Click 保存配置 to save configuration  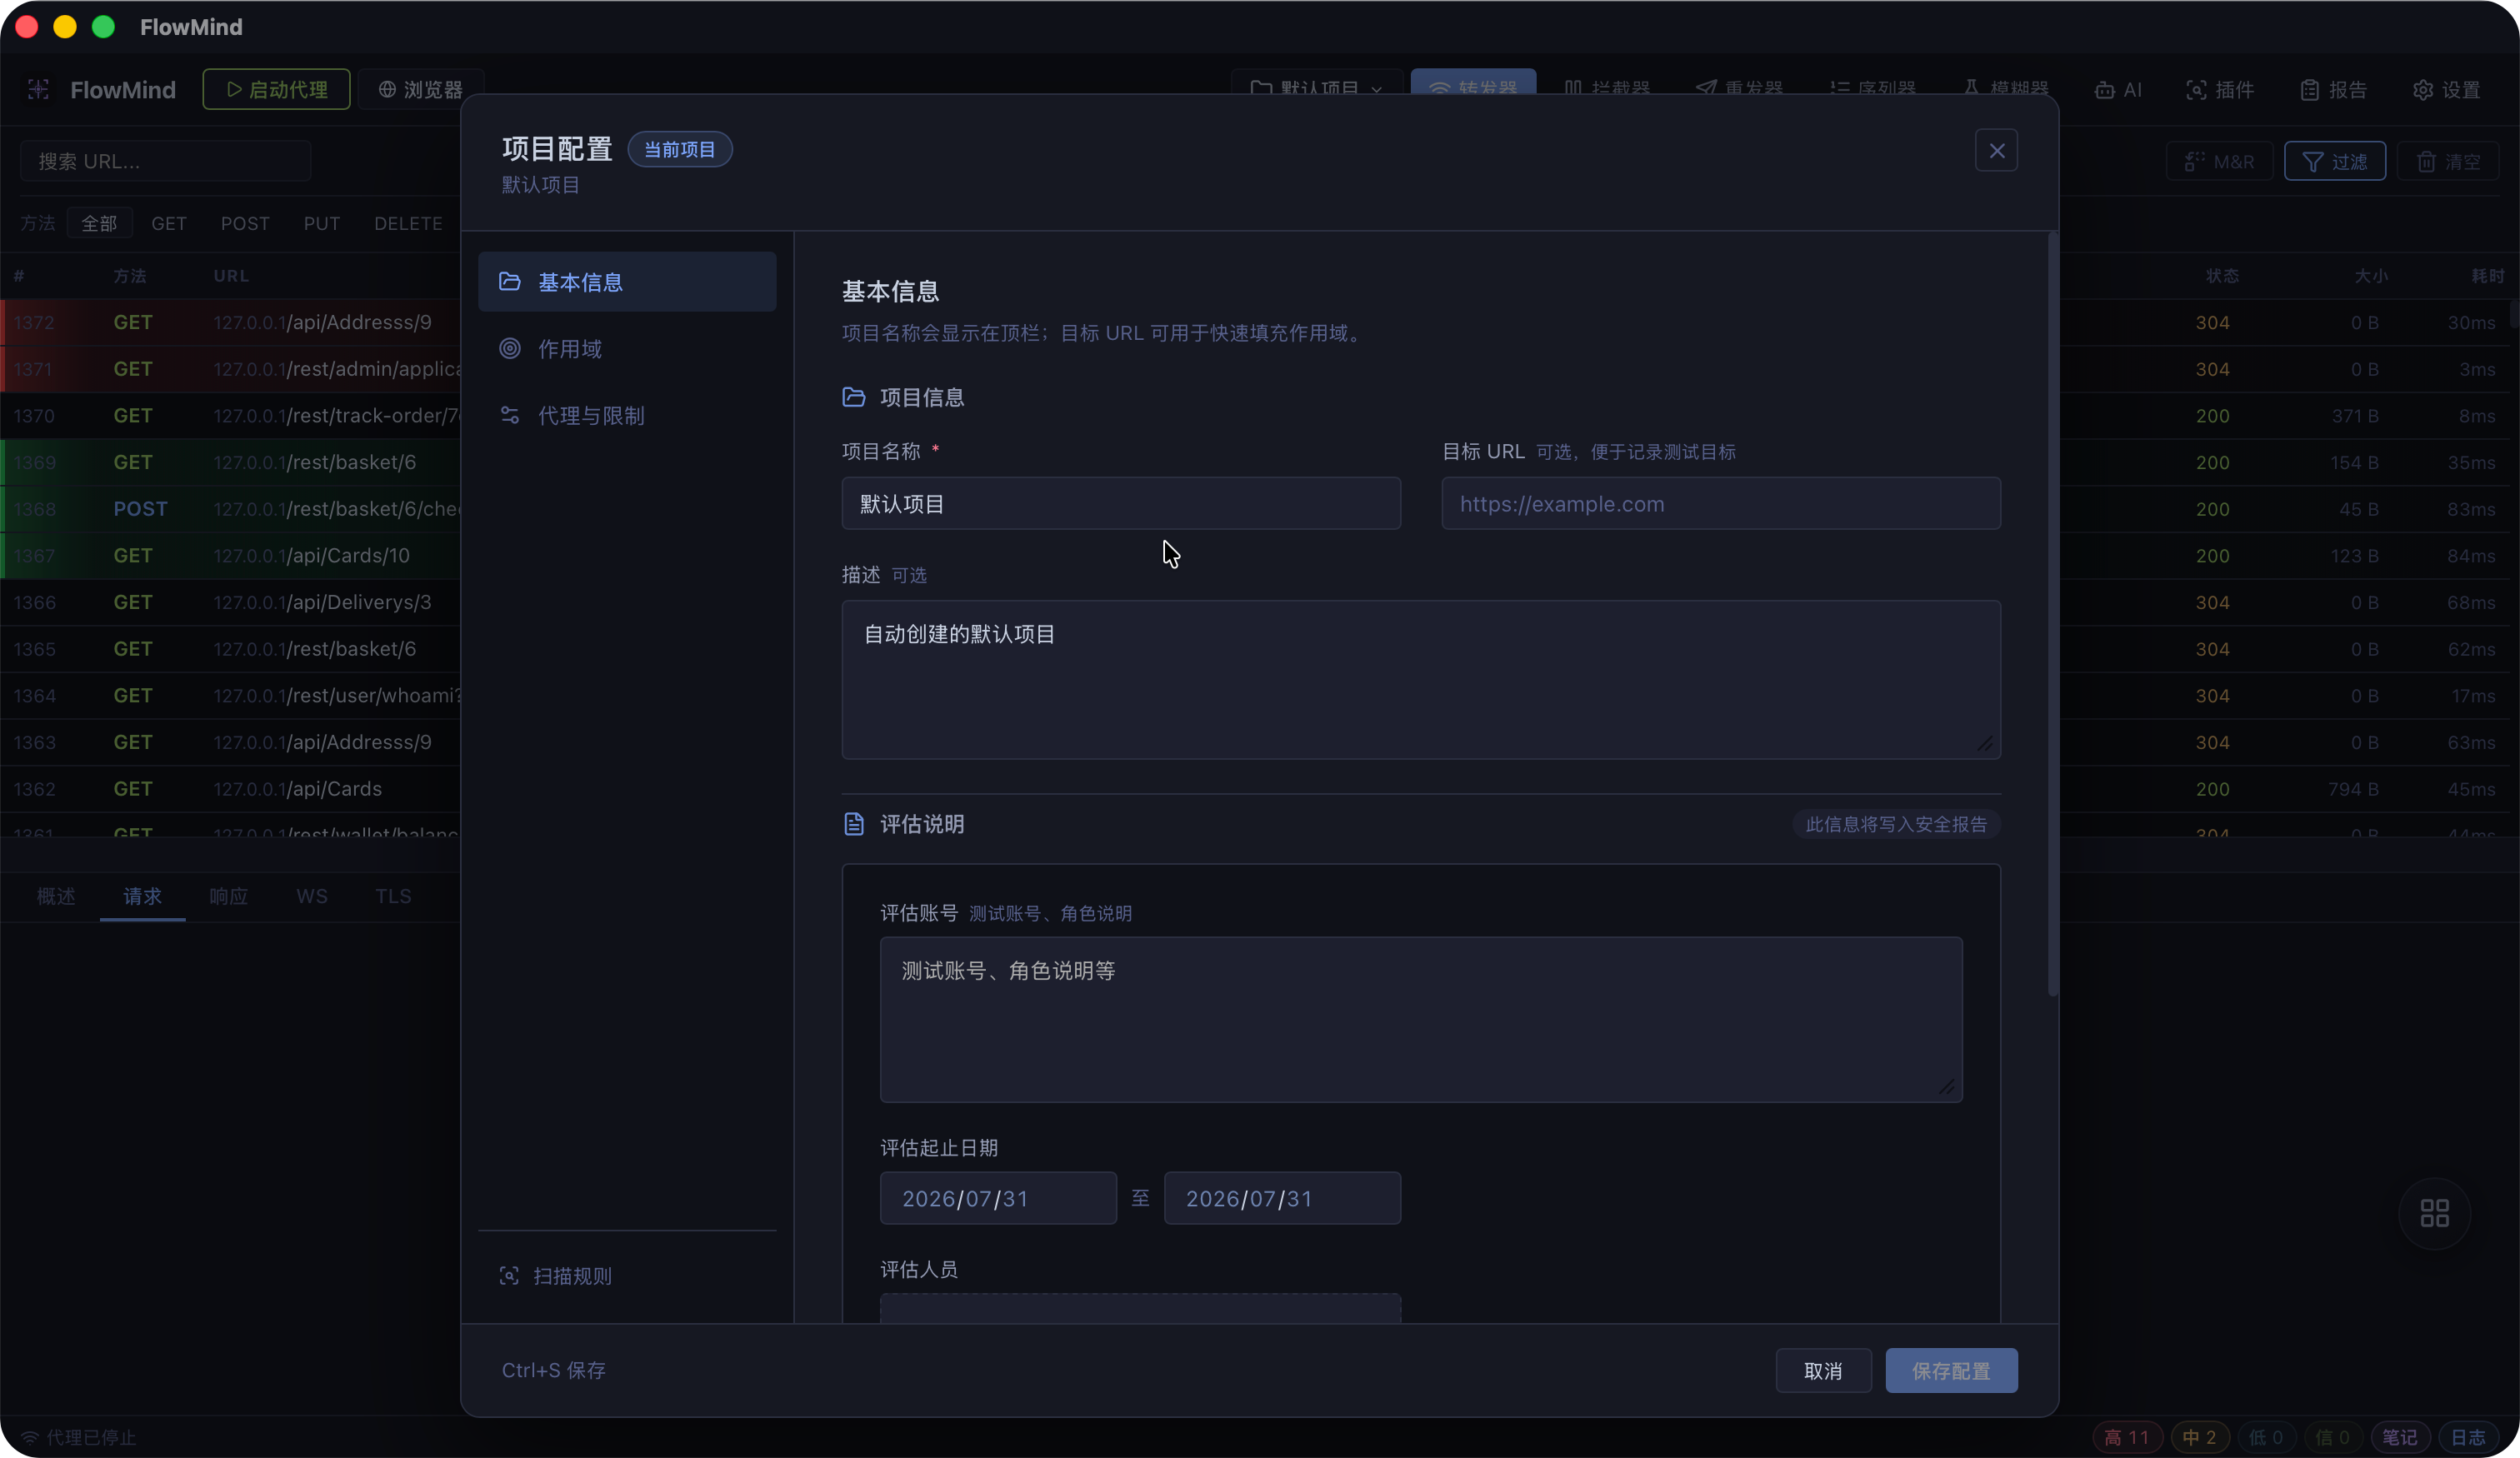pos(1951,1371)
